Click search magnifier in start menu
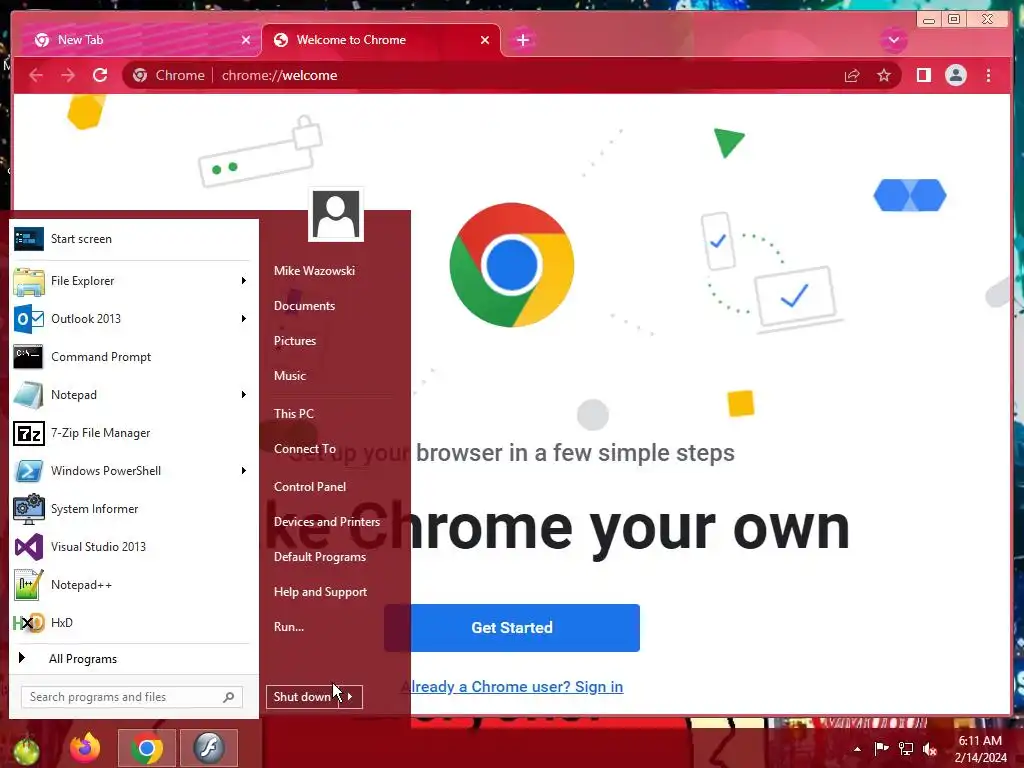Viewport: 1024px width, 768px height. pyautogui.click(x=229, y=697)
